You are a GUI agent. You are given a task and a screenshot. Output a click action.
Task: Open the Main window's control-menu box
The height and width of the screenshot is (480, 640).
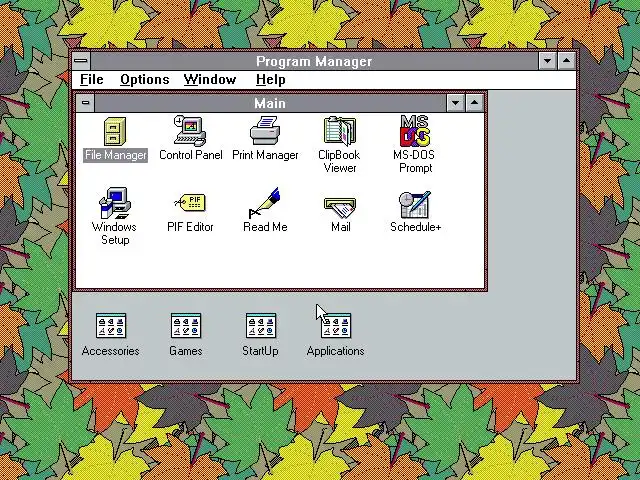(85, 103)
